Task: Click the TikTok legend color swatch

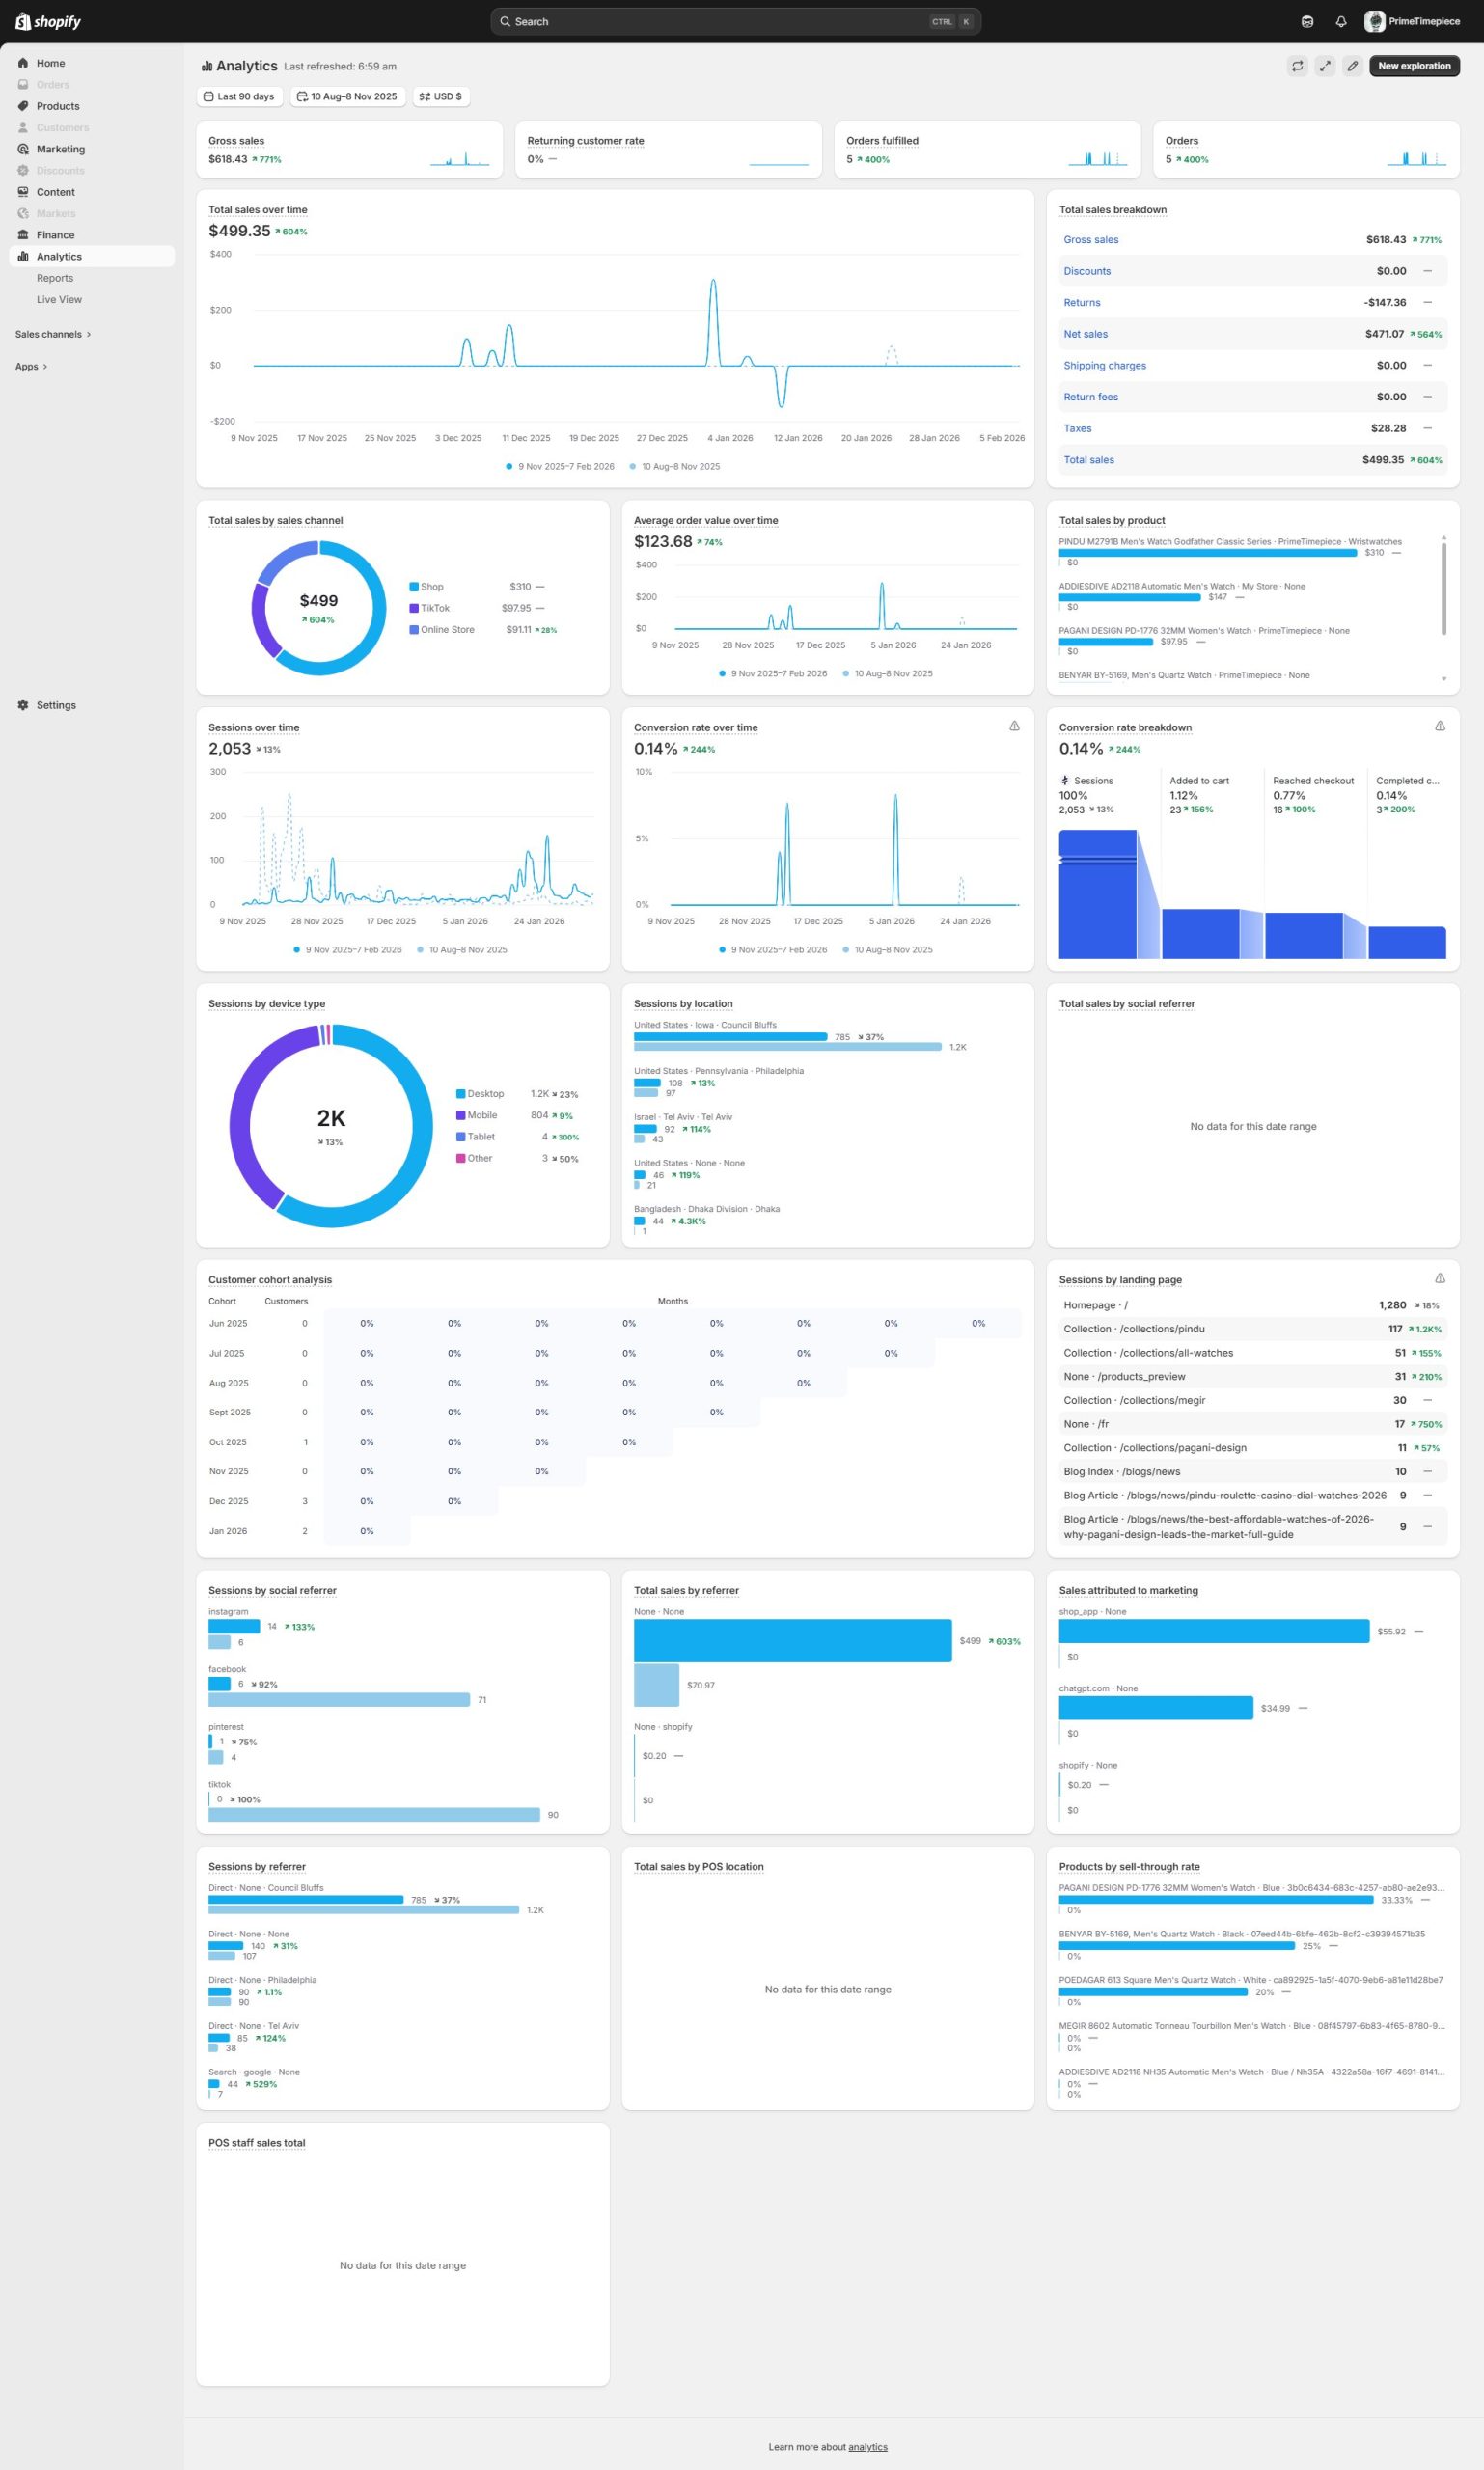Action: tap(413, 608)
